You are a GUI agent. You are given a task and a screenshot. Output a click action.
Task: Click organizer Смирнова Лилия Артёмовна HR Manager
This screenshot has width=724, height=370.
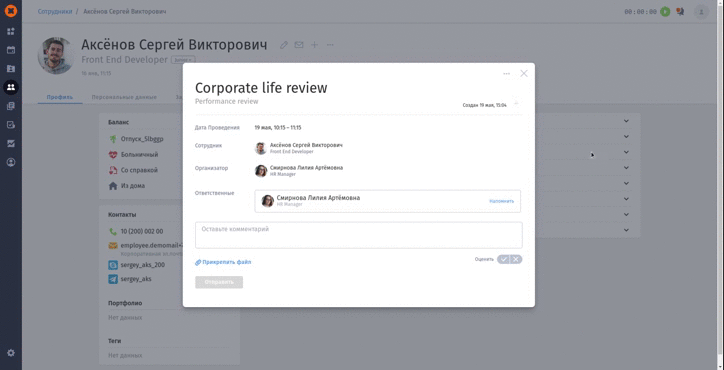(299, 170)
